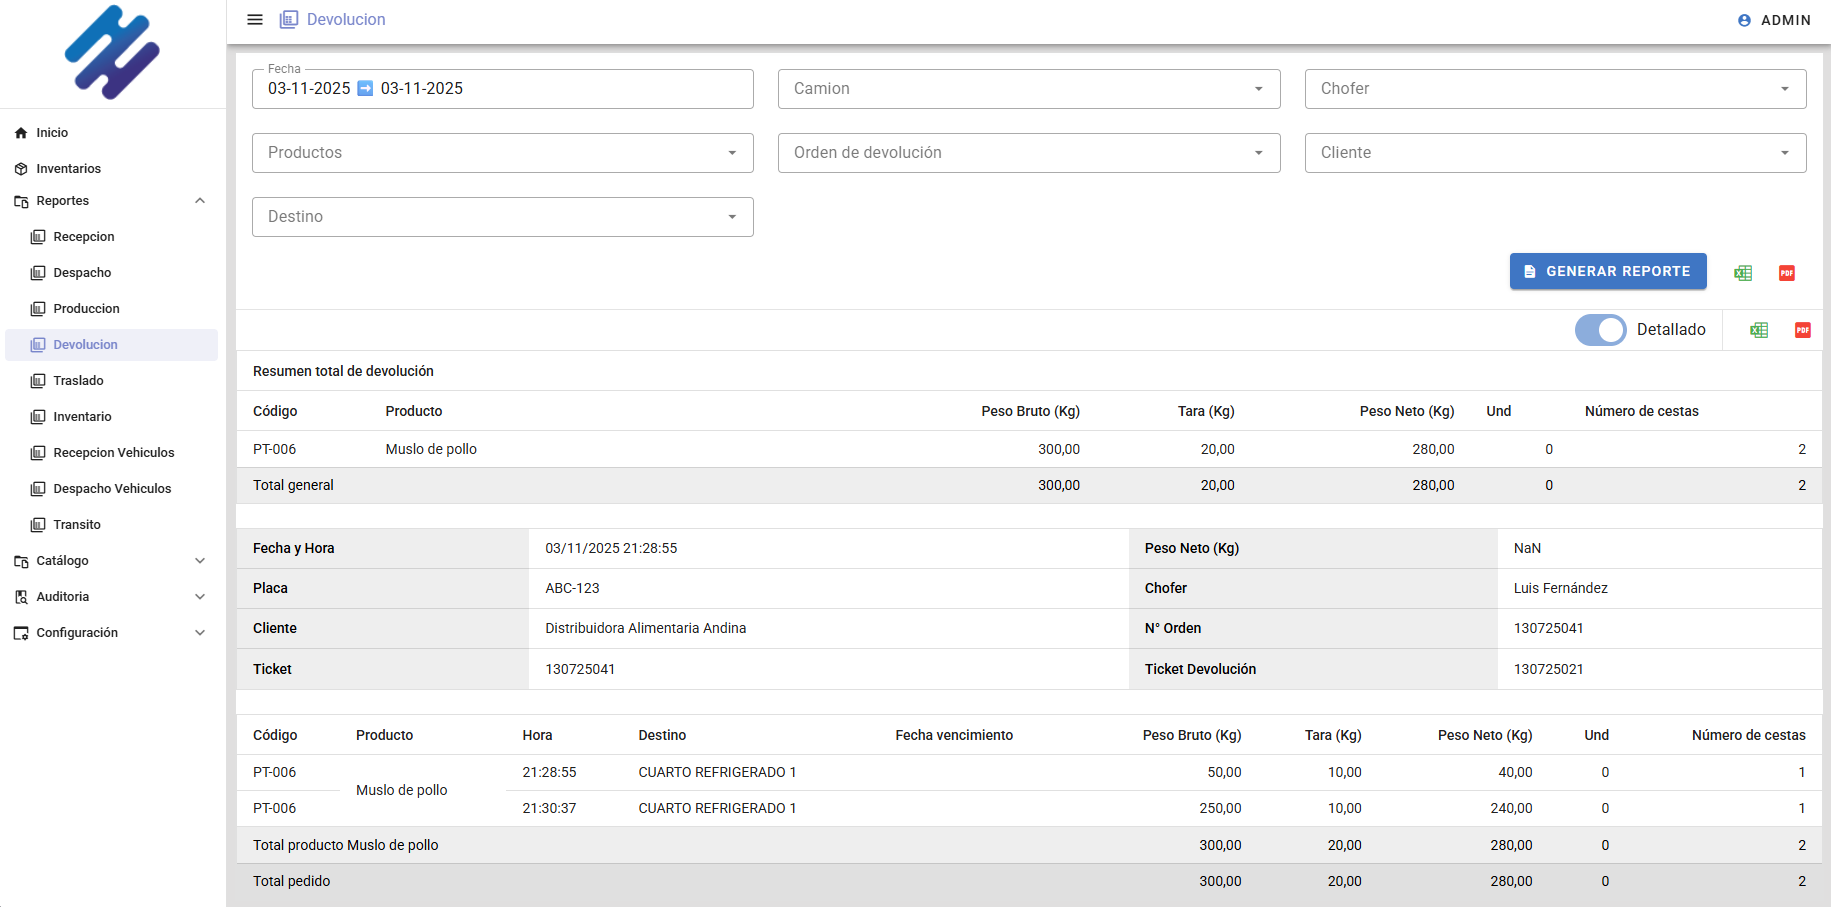Open the Camion dropdown
Image resolution: width=1831 pixels, height=907 pixels.
1028,89
